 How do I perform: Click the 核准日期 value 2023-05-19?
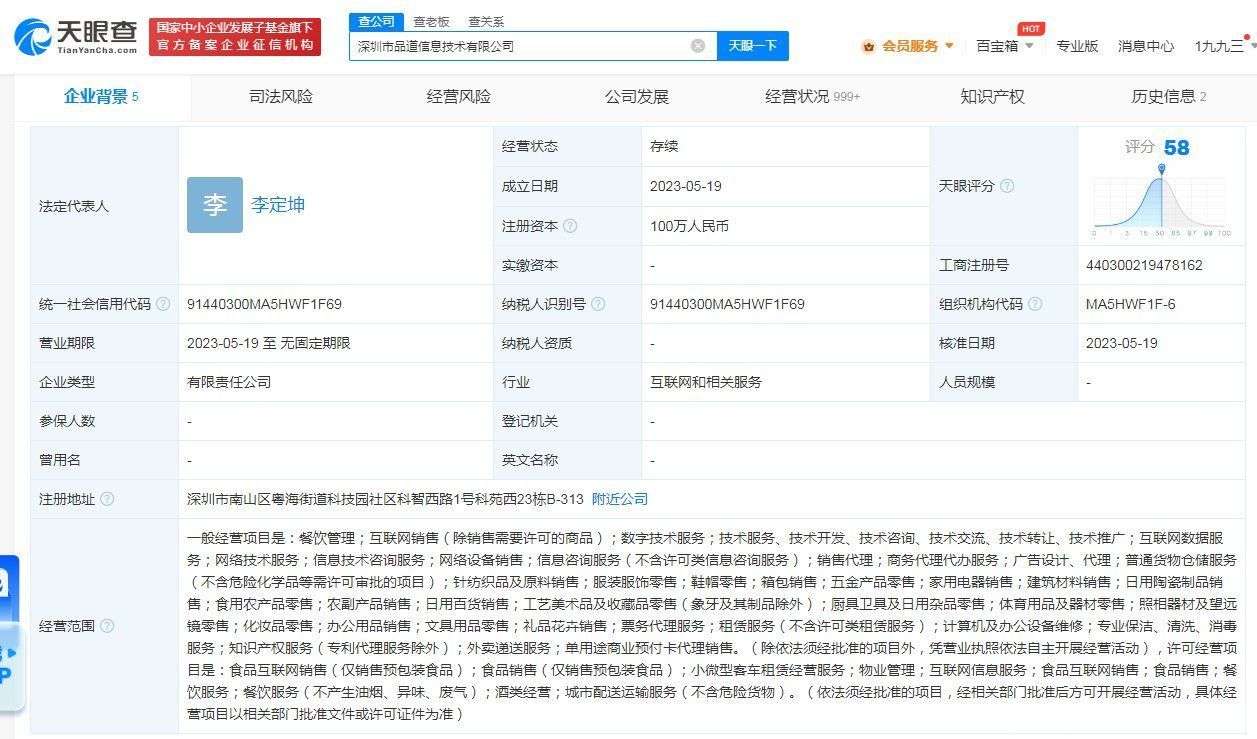point(1121,343)
